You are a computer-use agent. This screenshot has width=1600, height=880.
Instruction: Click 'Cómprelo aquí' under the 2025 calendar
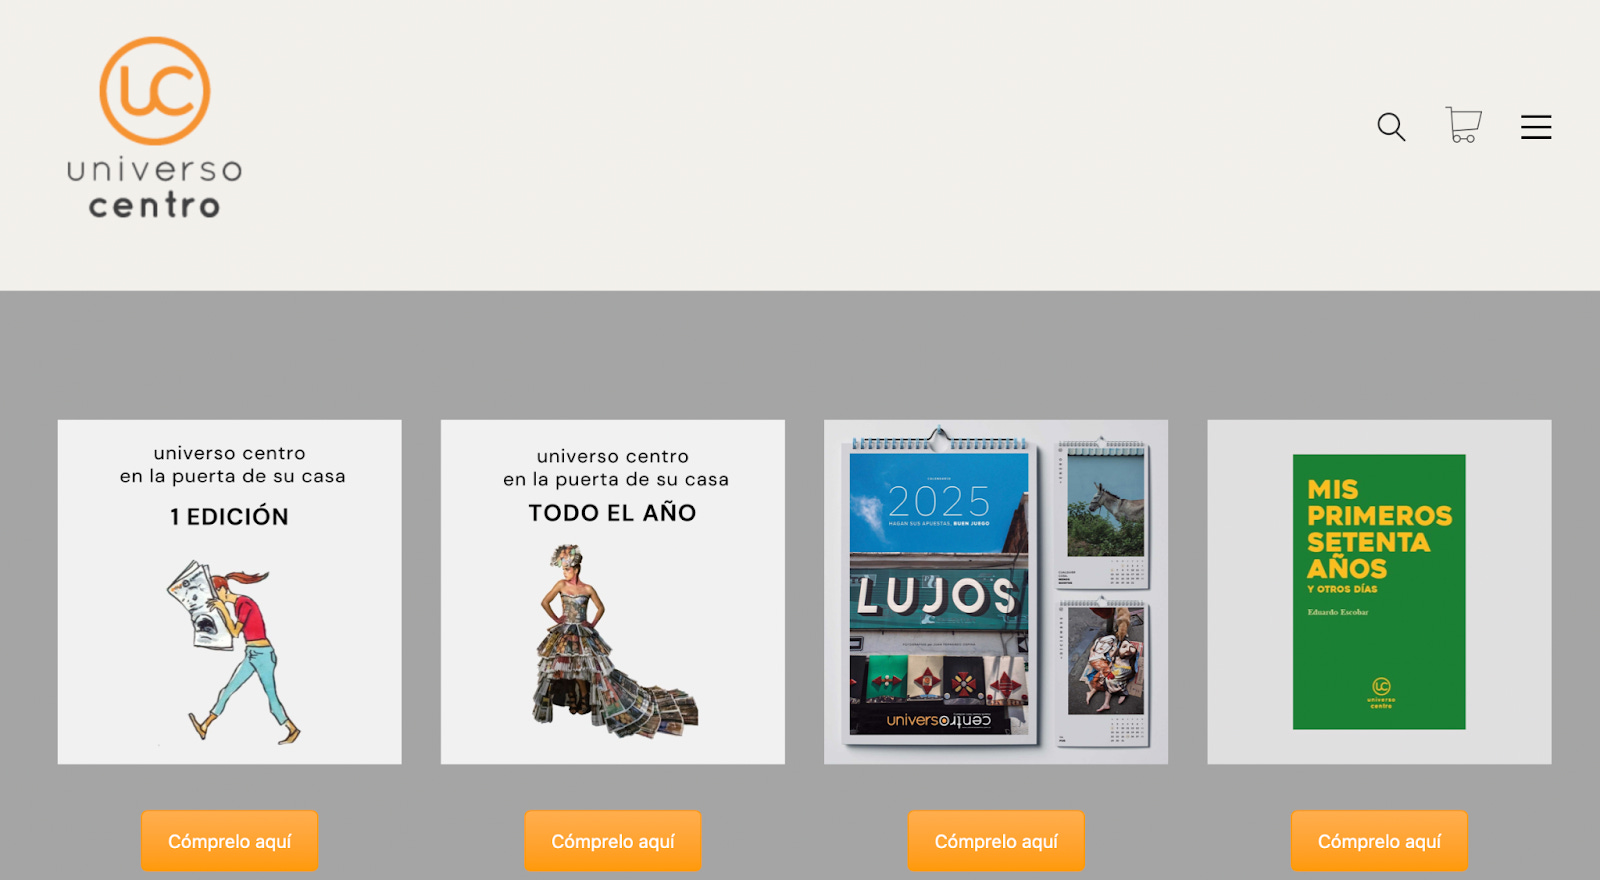coord(996,841)
